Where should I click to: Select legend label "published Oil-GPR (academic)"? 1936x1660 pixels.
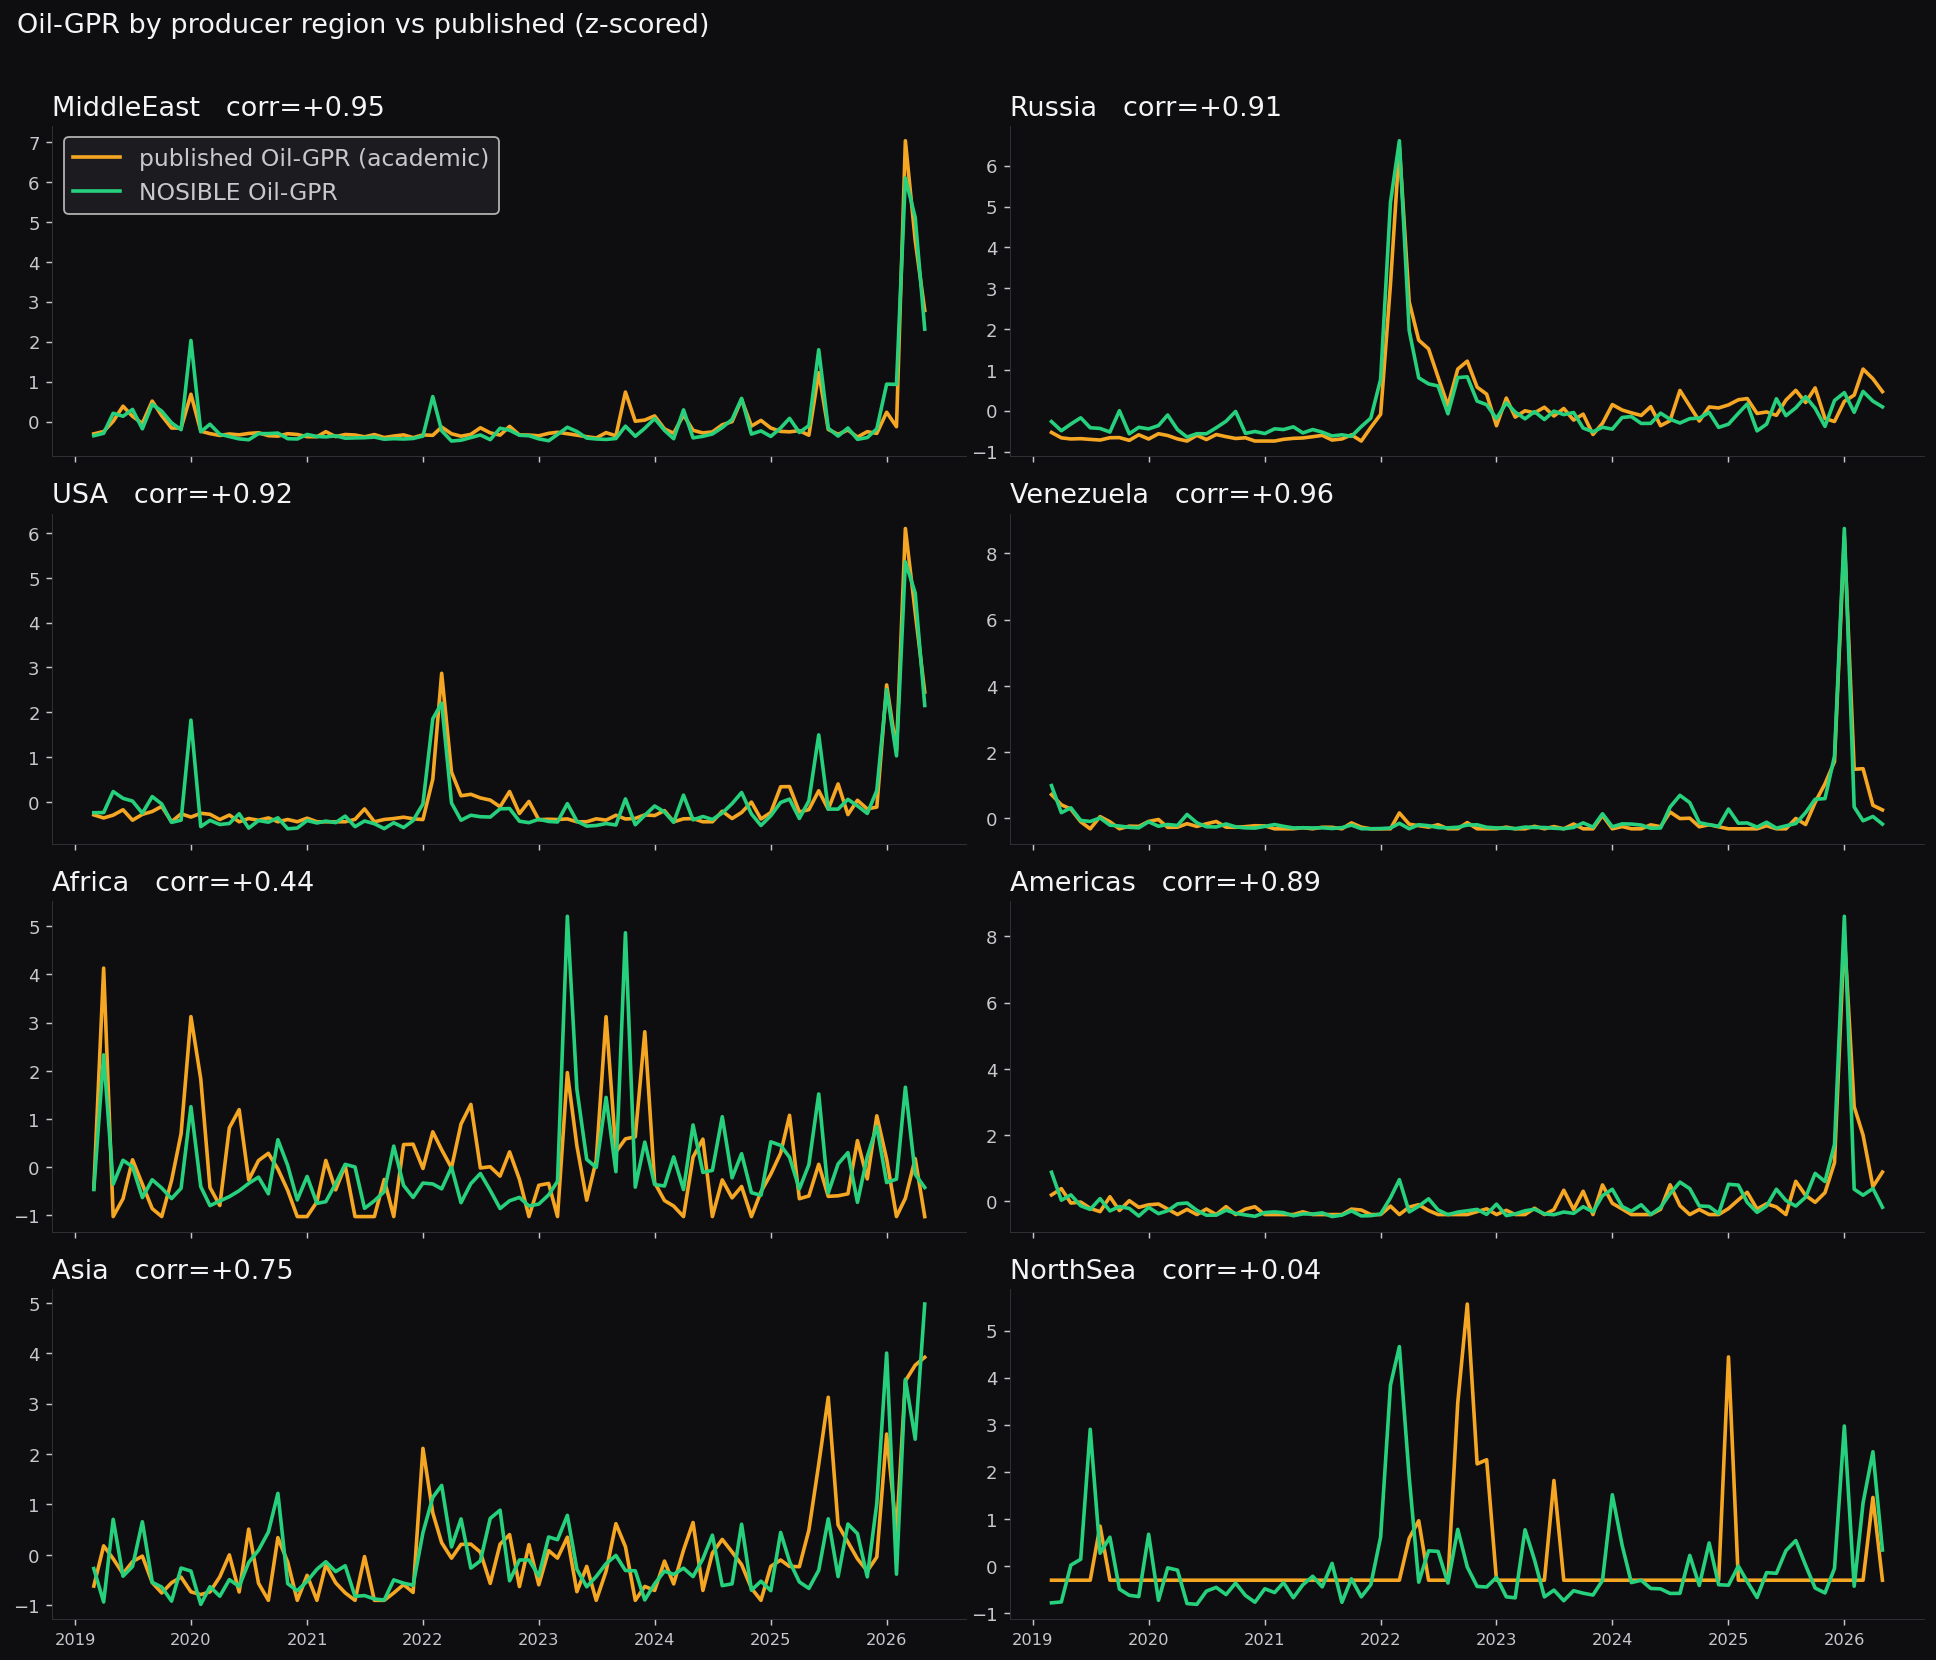pos(314,158)
